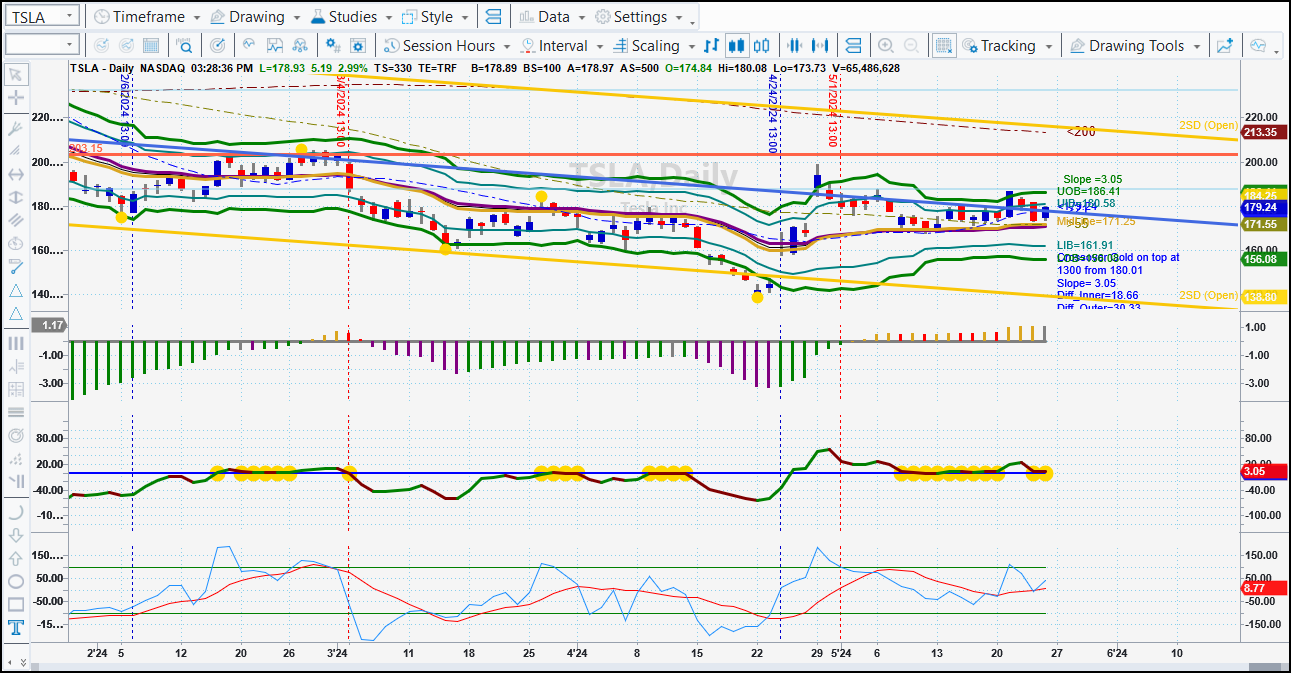1291x673 pixels.
Task: Switch to filled candlestick chart style
Action: pyautogui.click(x=737, y=46)
